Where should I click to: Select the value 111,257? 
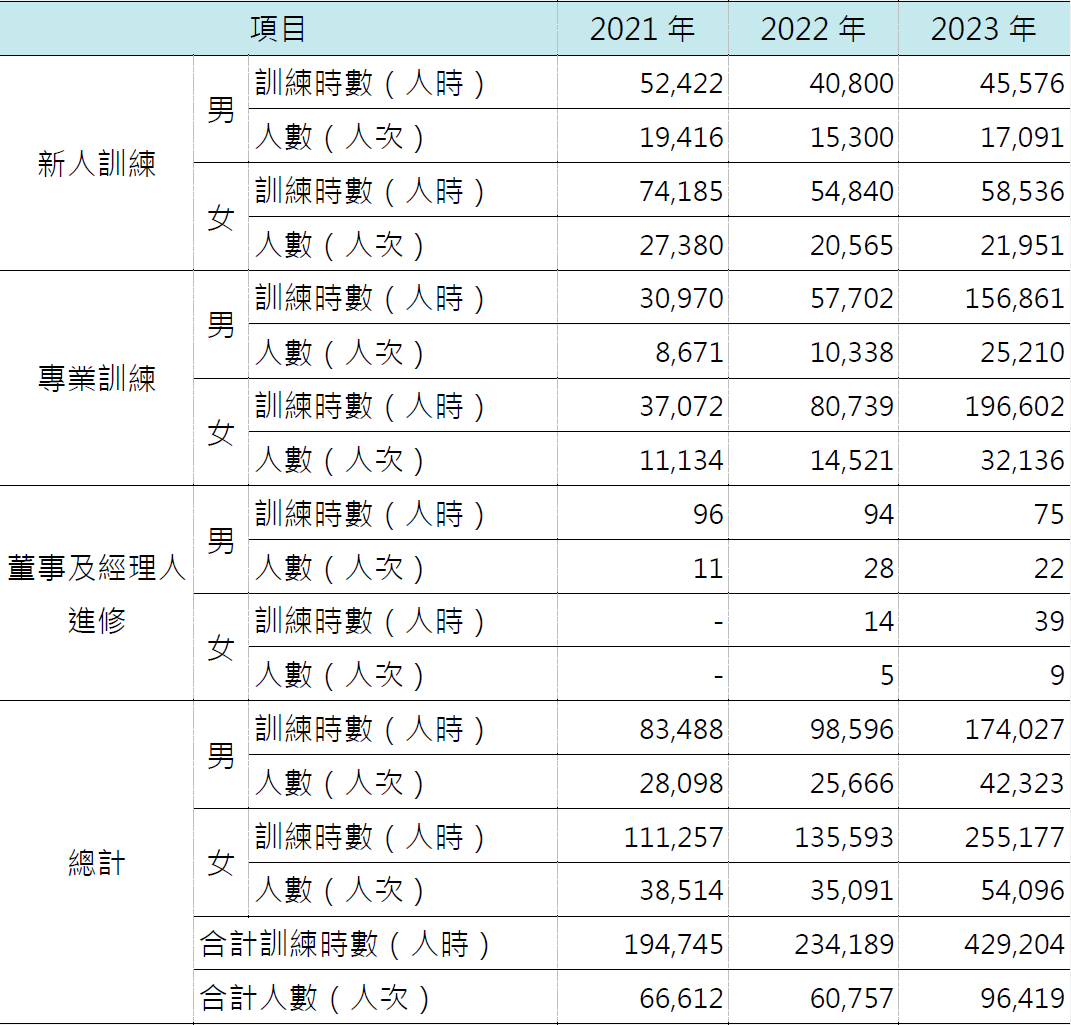673,837
